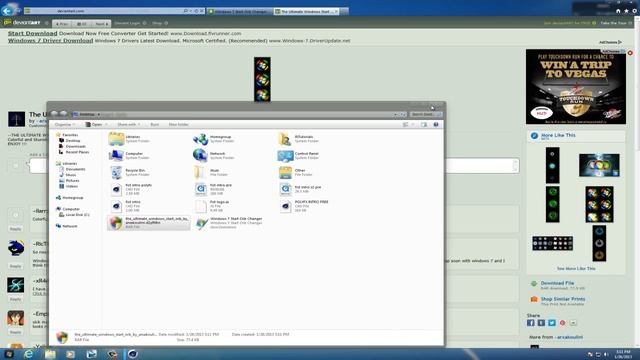Click New folder in Explorer toolbar

tap(178, 124)
